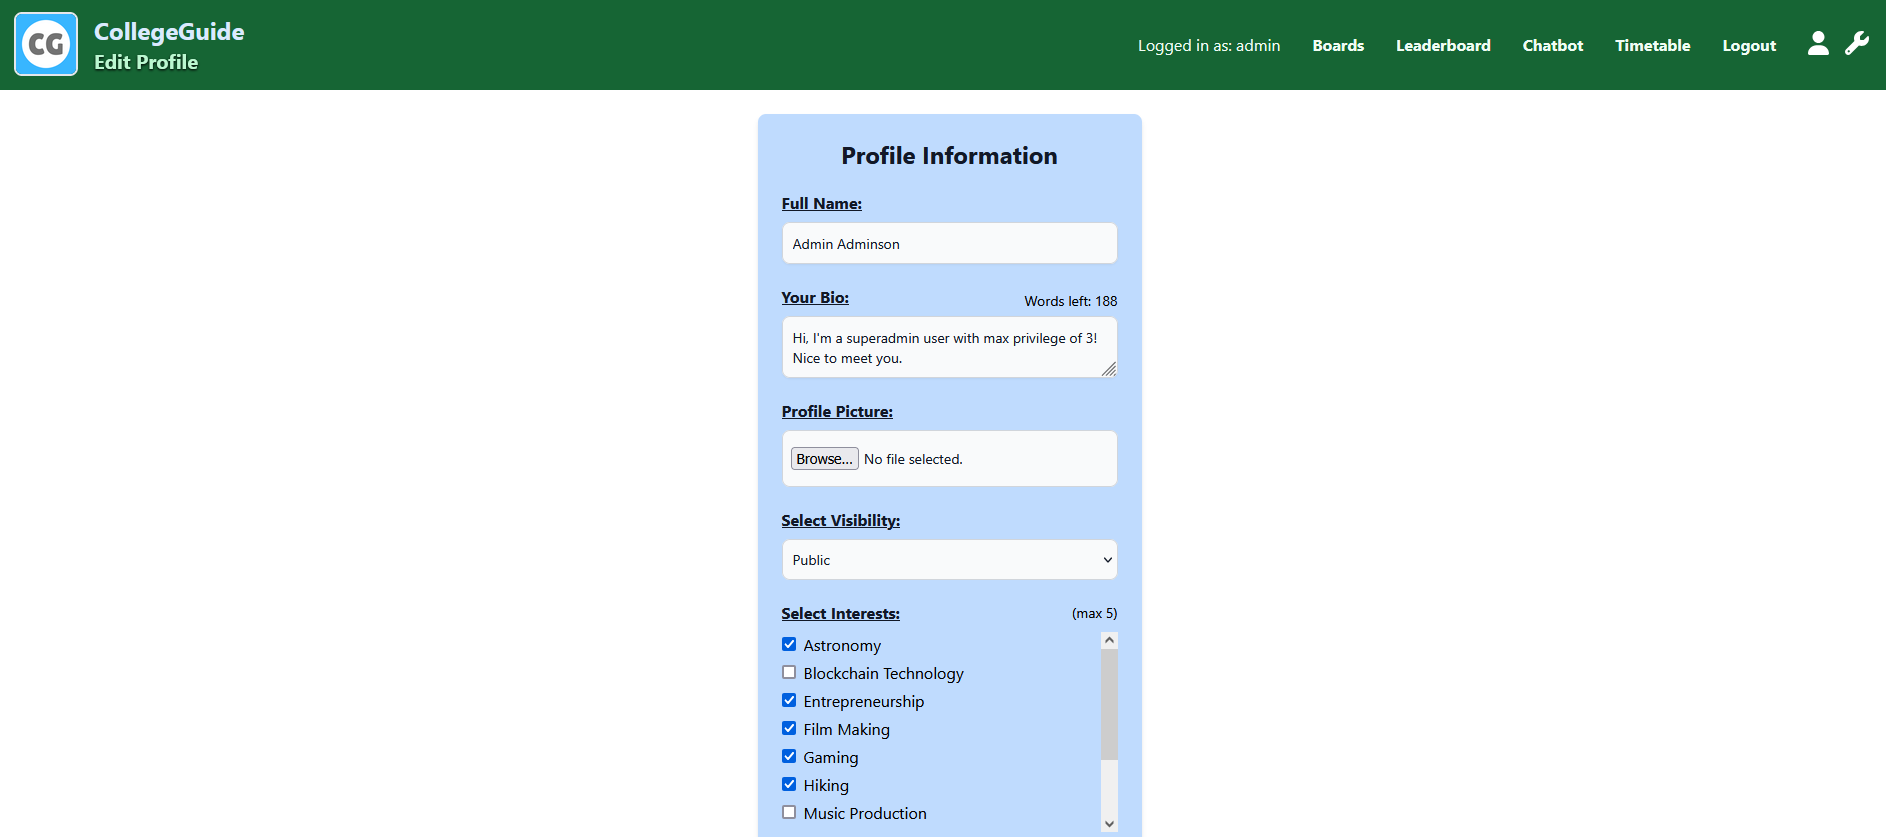1886x837 pixels.
Task: Check the Blockchain Technology interest
Action: tap(789, 673)
